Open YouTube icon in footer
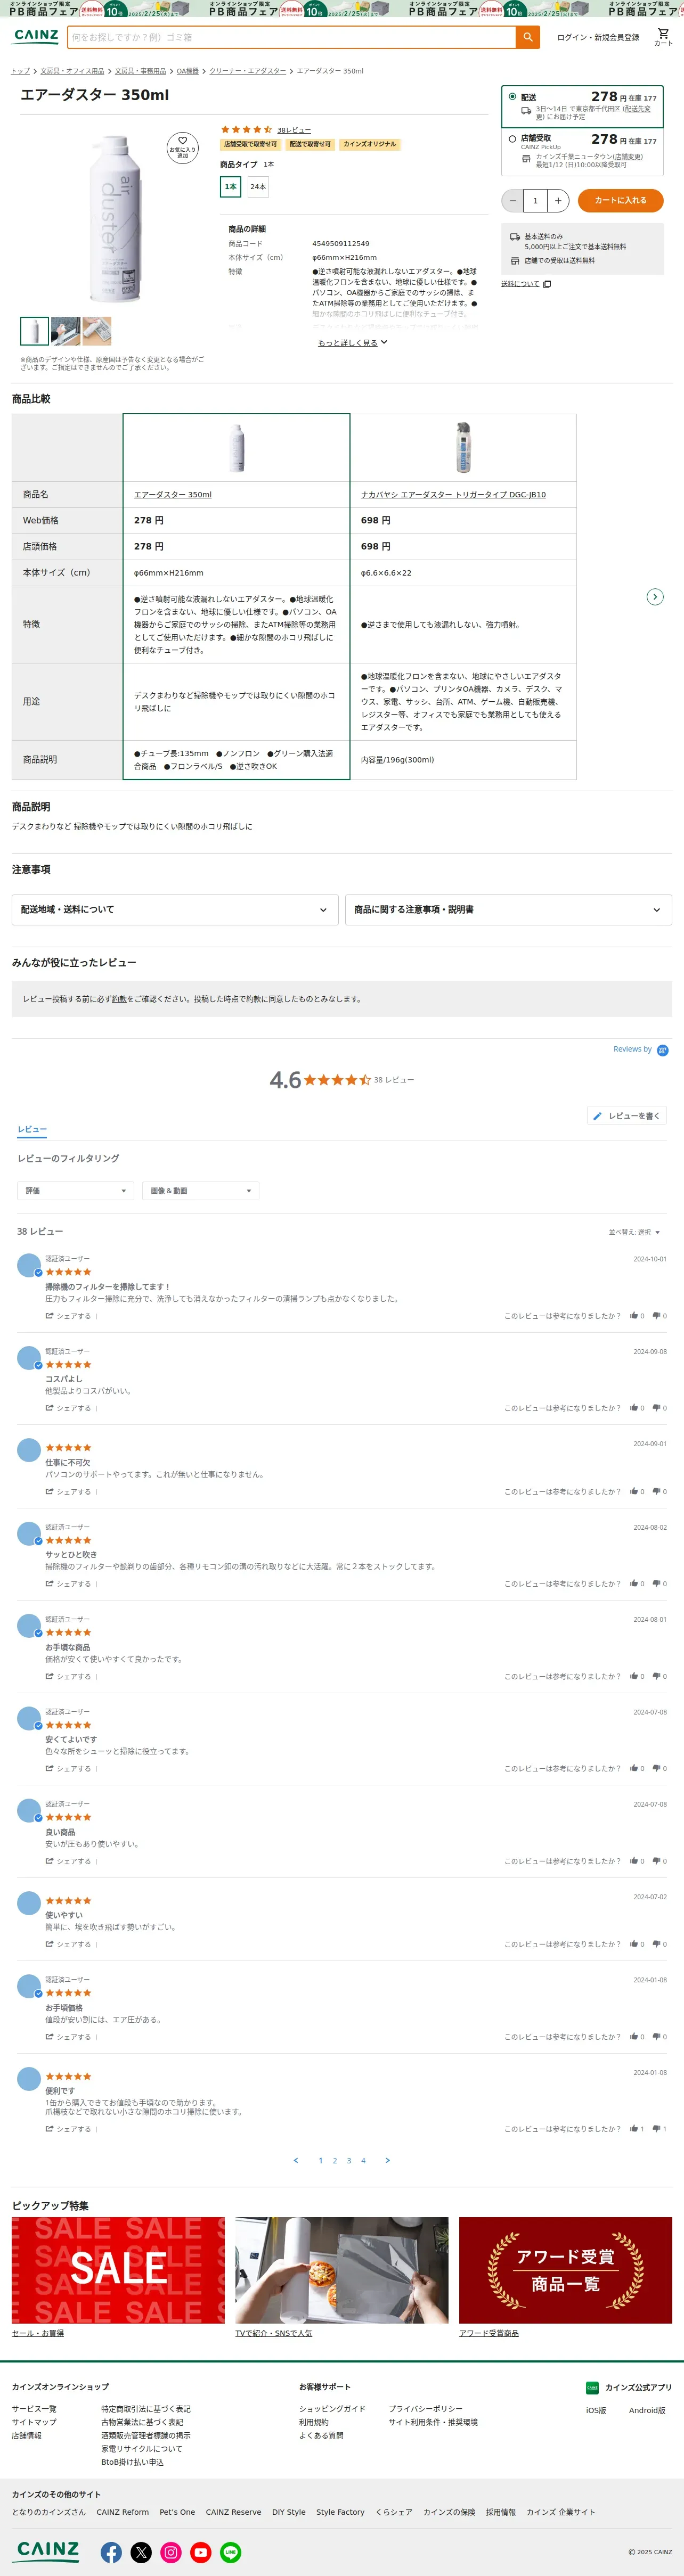This screenshot has height=2576, width=684. tap(201, 2553)
